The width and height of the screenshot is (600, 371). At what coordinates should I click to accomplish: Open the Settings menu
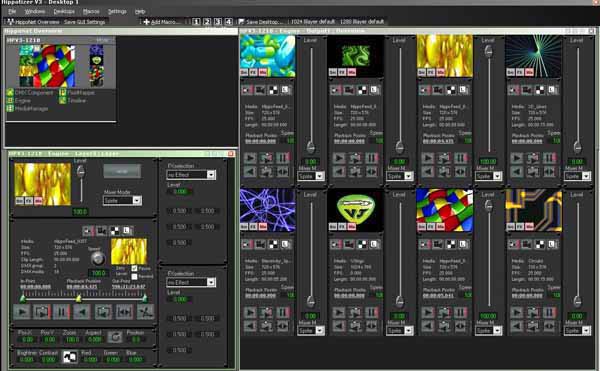[x=117, y=12]
